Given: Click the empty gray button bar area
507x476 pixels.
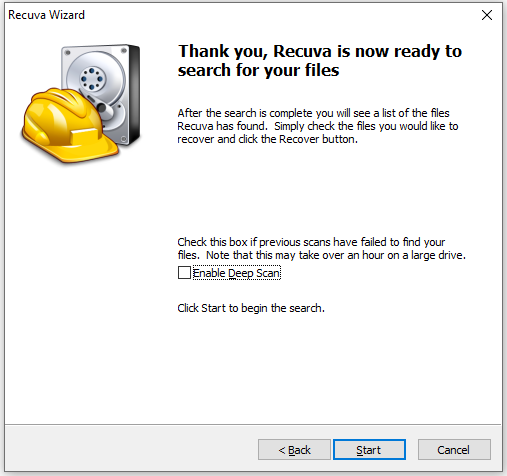Looking at the screenshot, I should pos(131,448).
